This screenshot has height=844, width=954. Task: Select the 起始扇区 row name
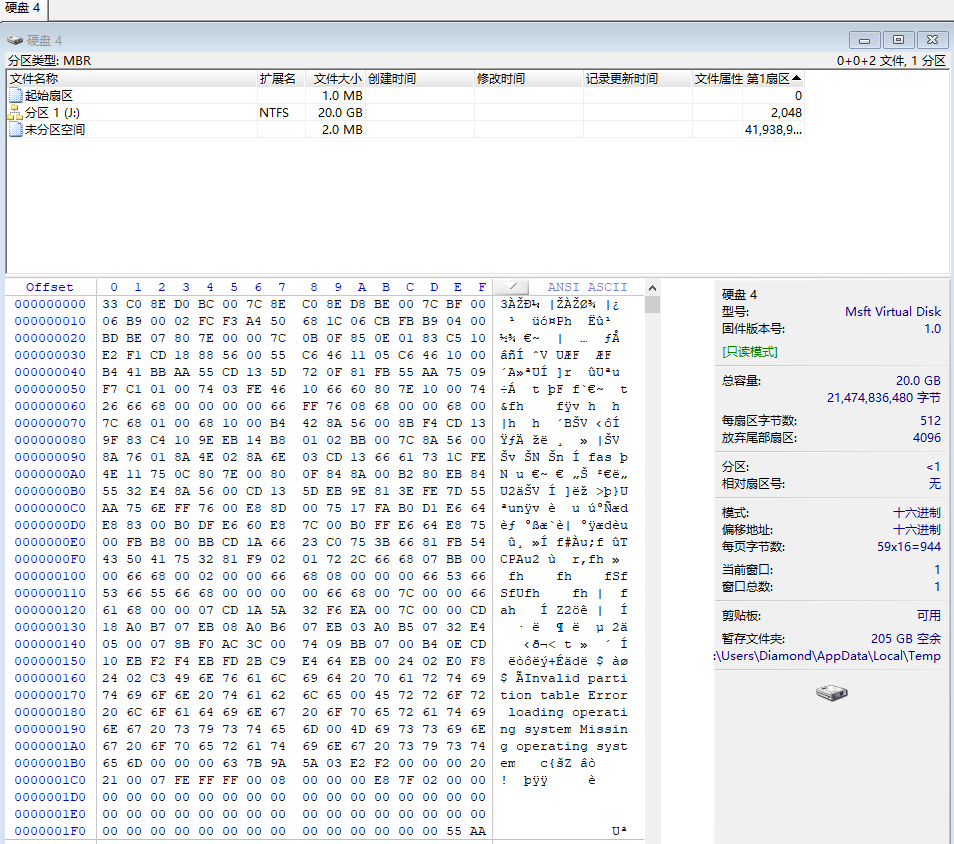[x=49, y=96]
